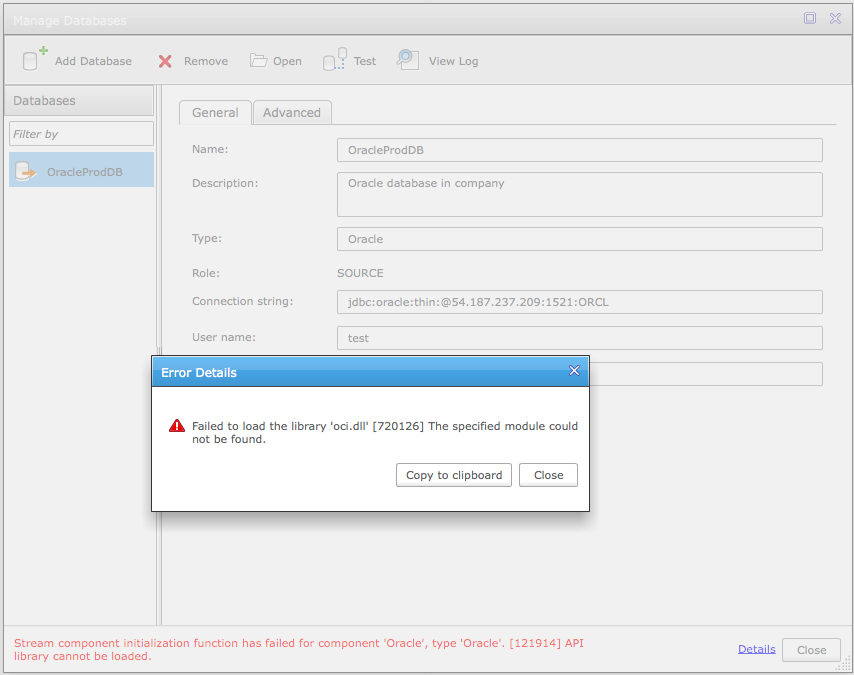Screen dimensions: 854x675
Task: Click the Open folder icon
Action: 258,60
